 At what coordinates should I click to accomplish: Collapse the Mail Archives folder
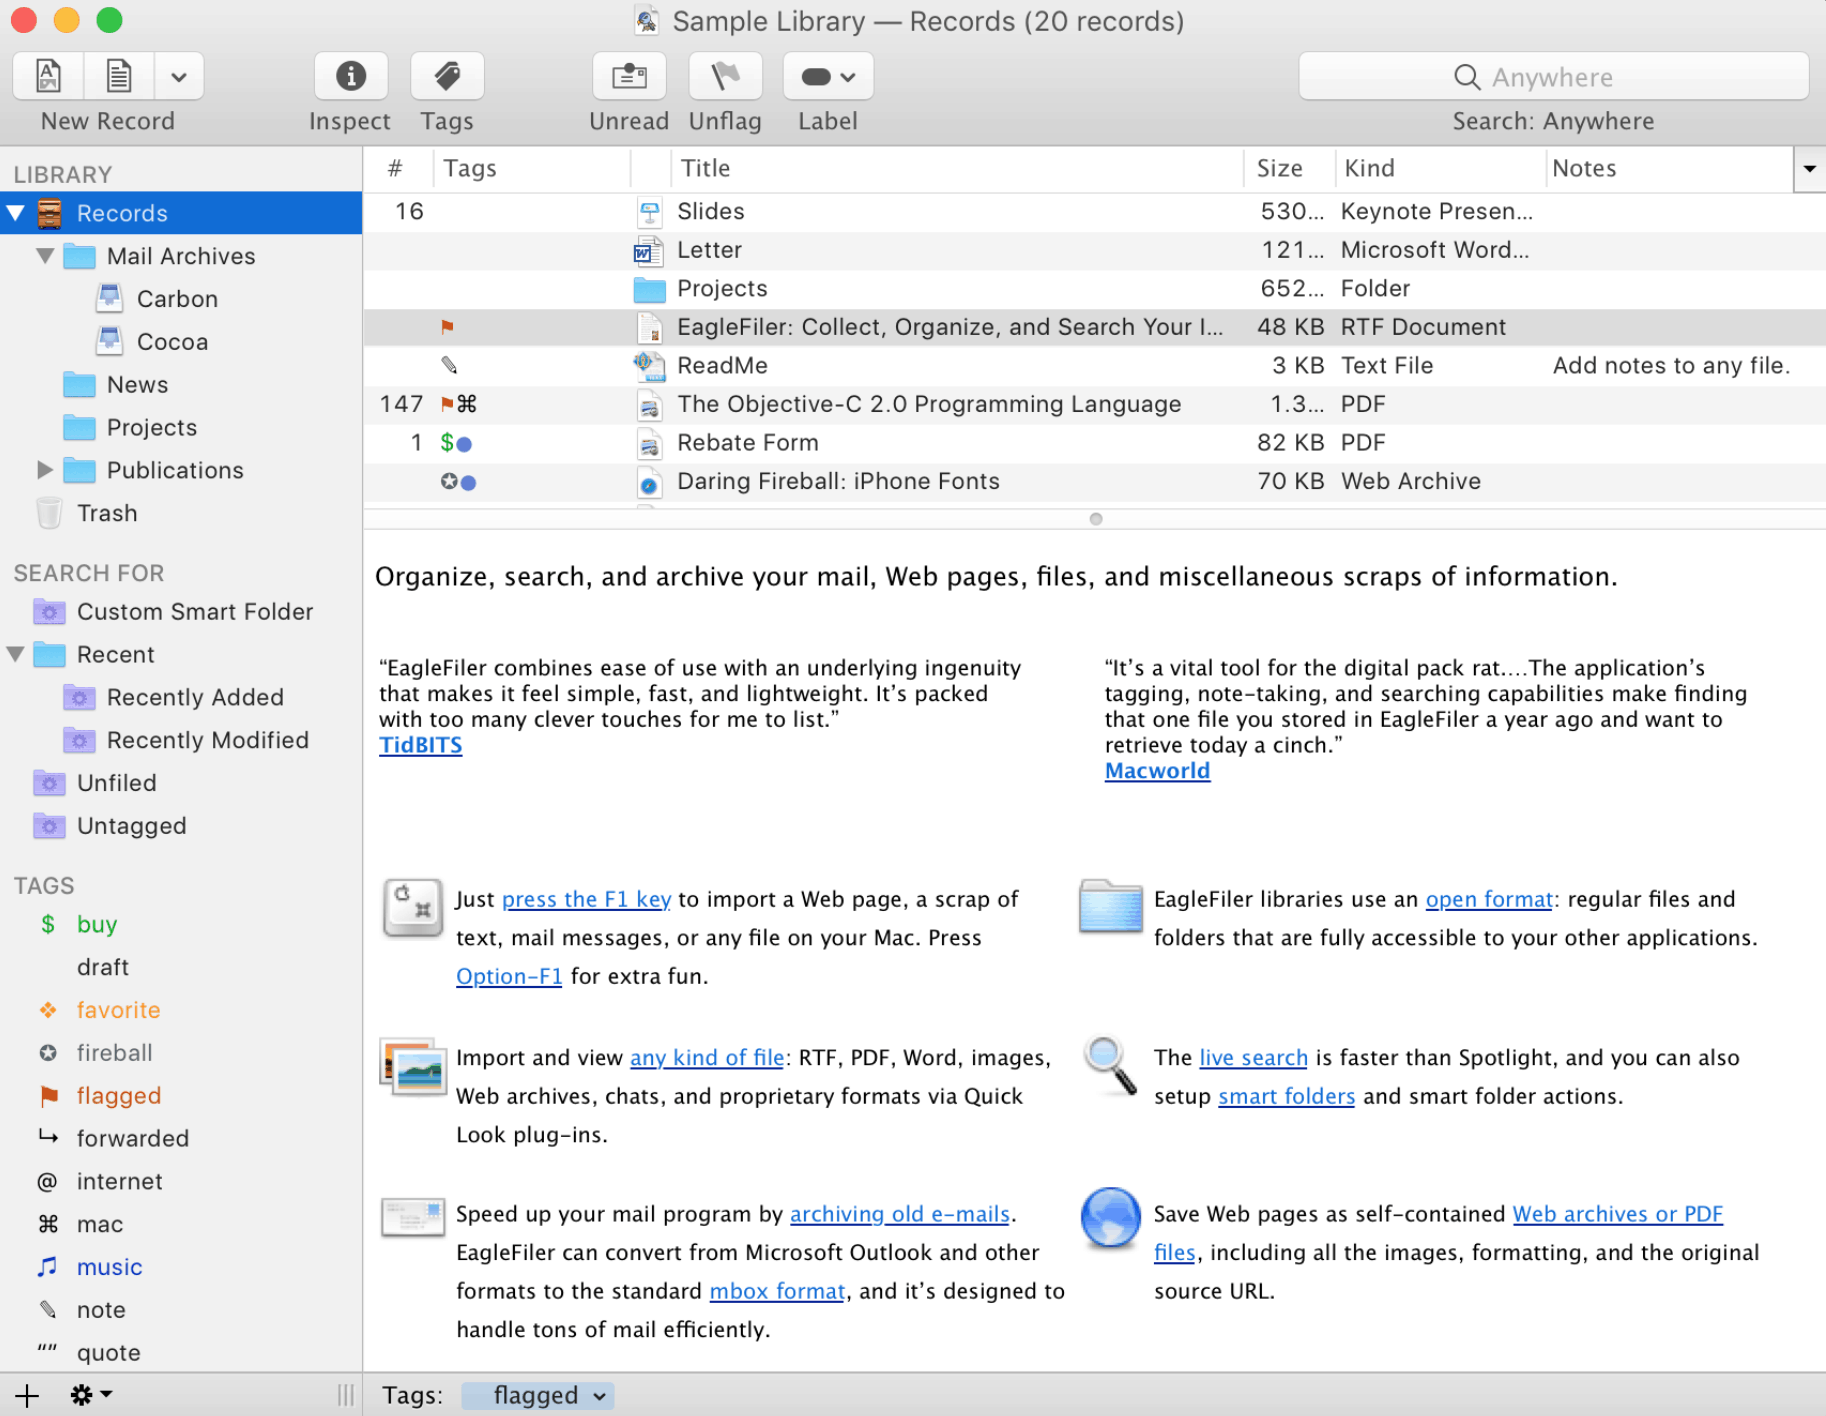click(x=45, y=255)
